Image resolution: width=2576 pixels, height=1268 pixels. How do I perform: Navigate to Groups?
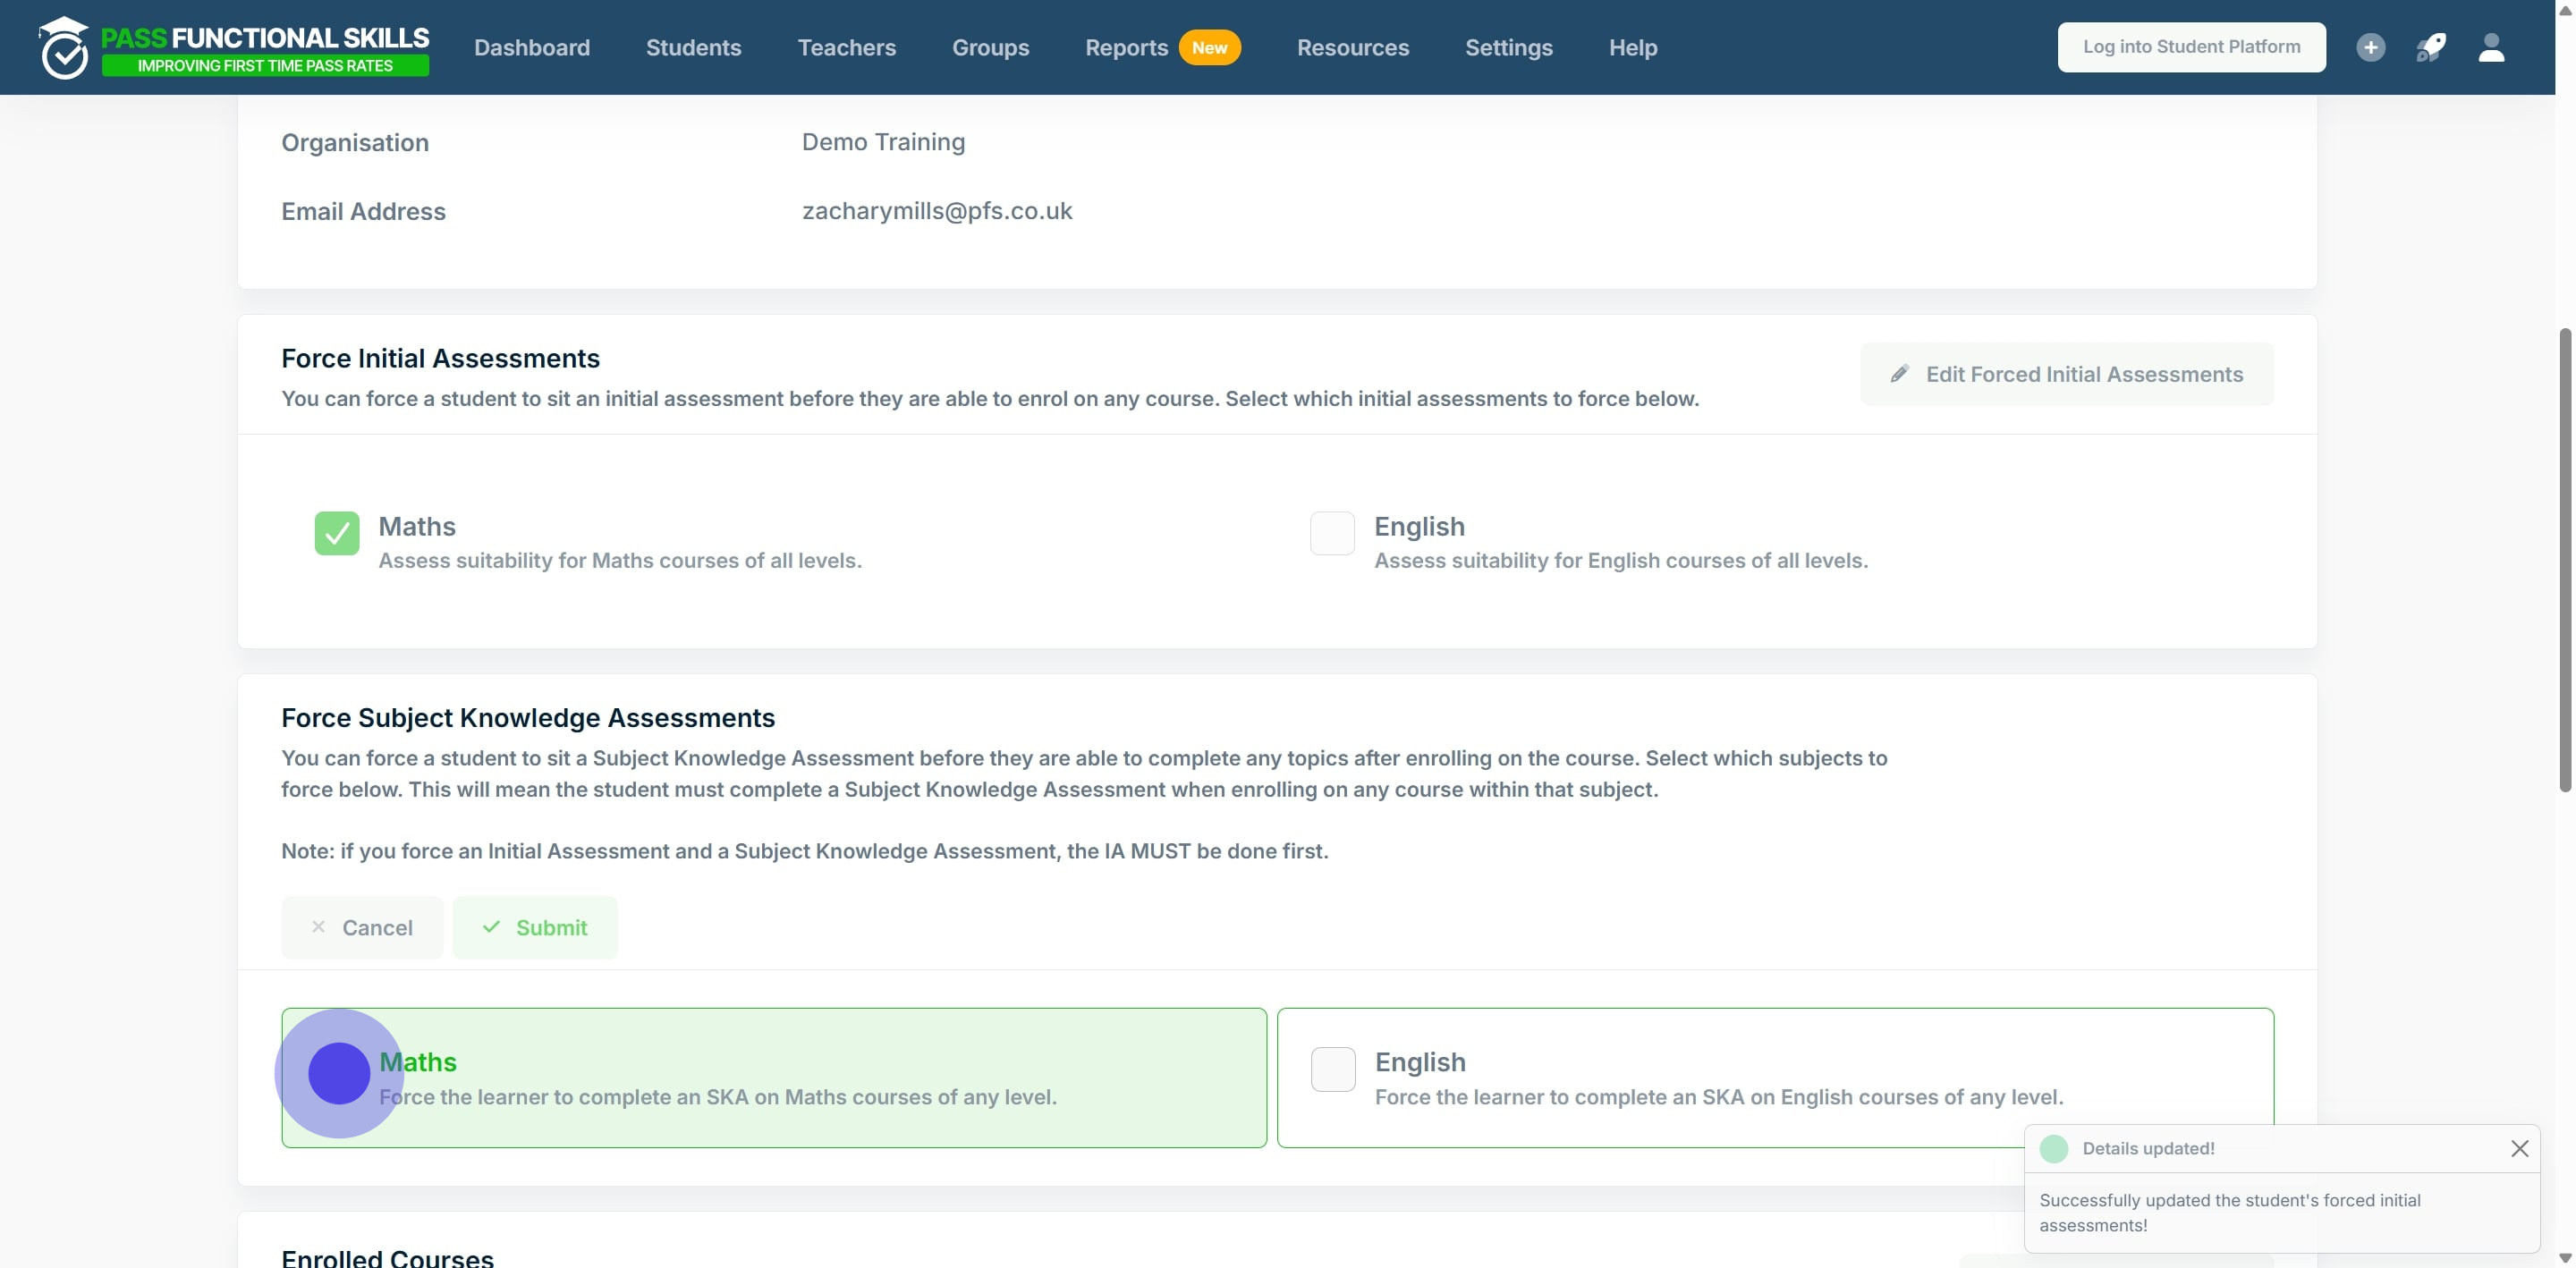coord(990,47)
